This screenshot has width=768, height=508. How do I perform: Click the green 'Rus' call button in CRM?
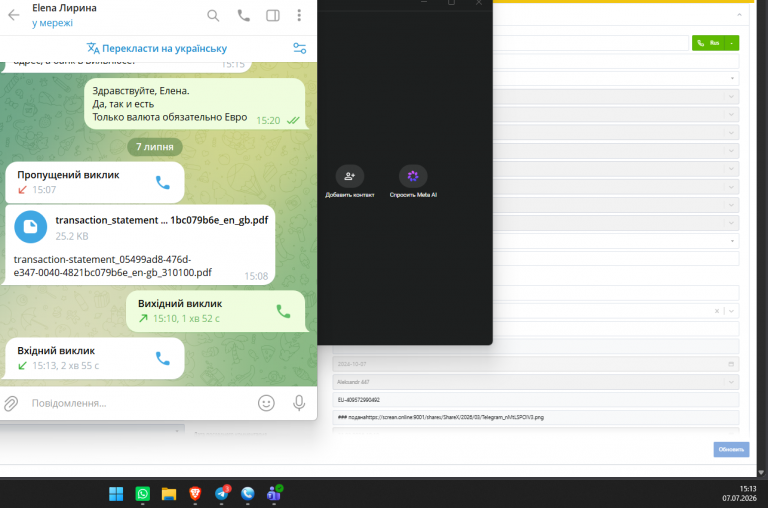[708, 43]
